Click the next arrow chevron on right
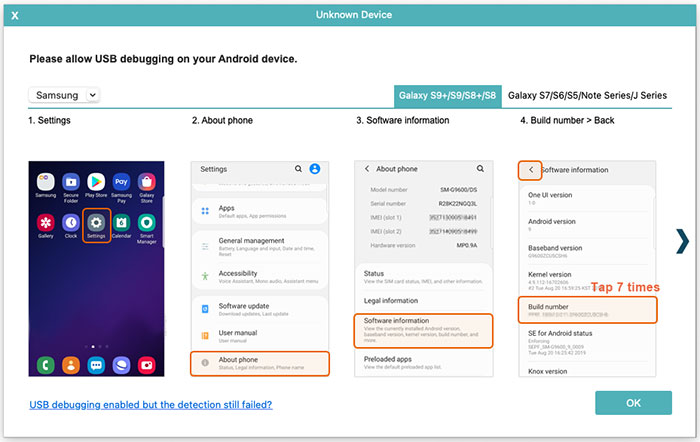The height and width of the screenshot is (442, 700). (x=682, y=241)
